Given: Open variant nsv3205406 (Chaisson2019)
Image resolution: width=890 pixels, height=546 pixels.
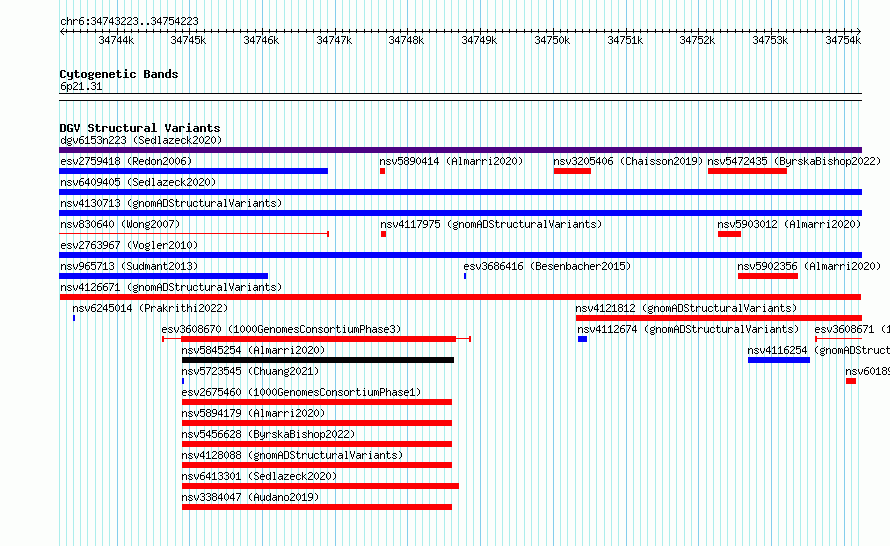Looking at the screenshot, I should click(628, 161).
